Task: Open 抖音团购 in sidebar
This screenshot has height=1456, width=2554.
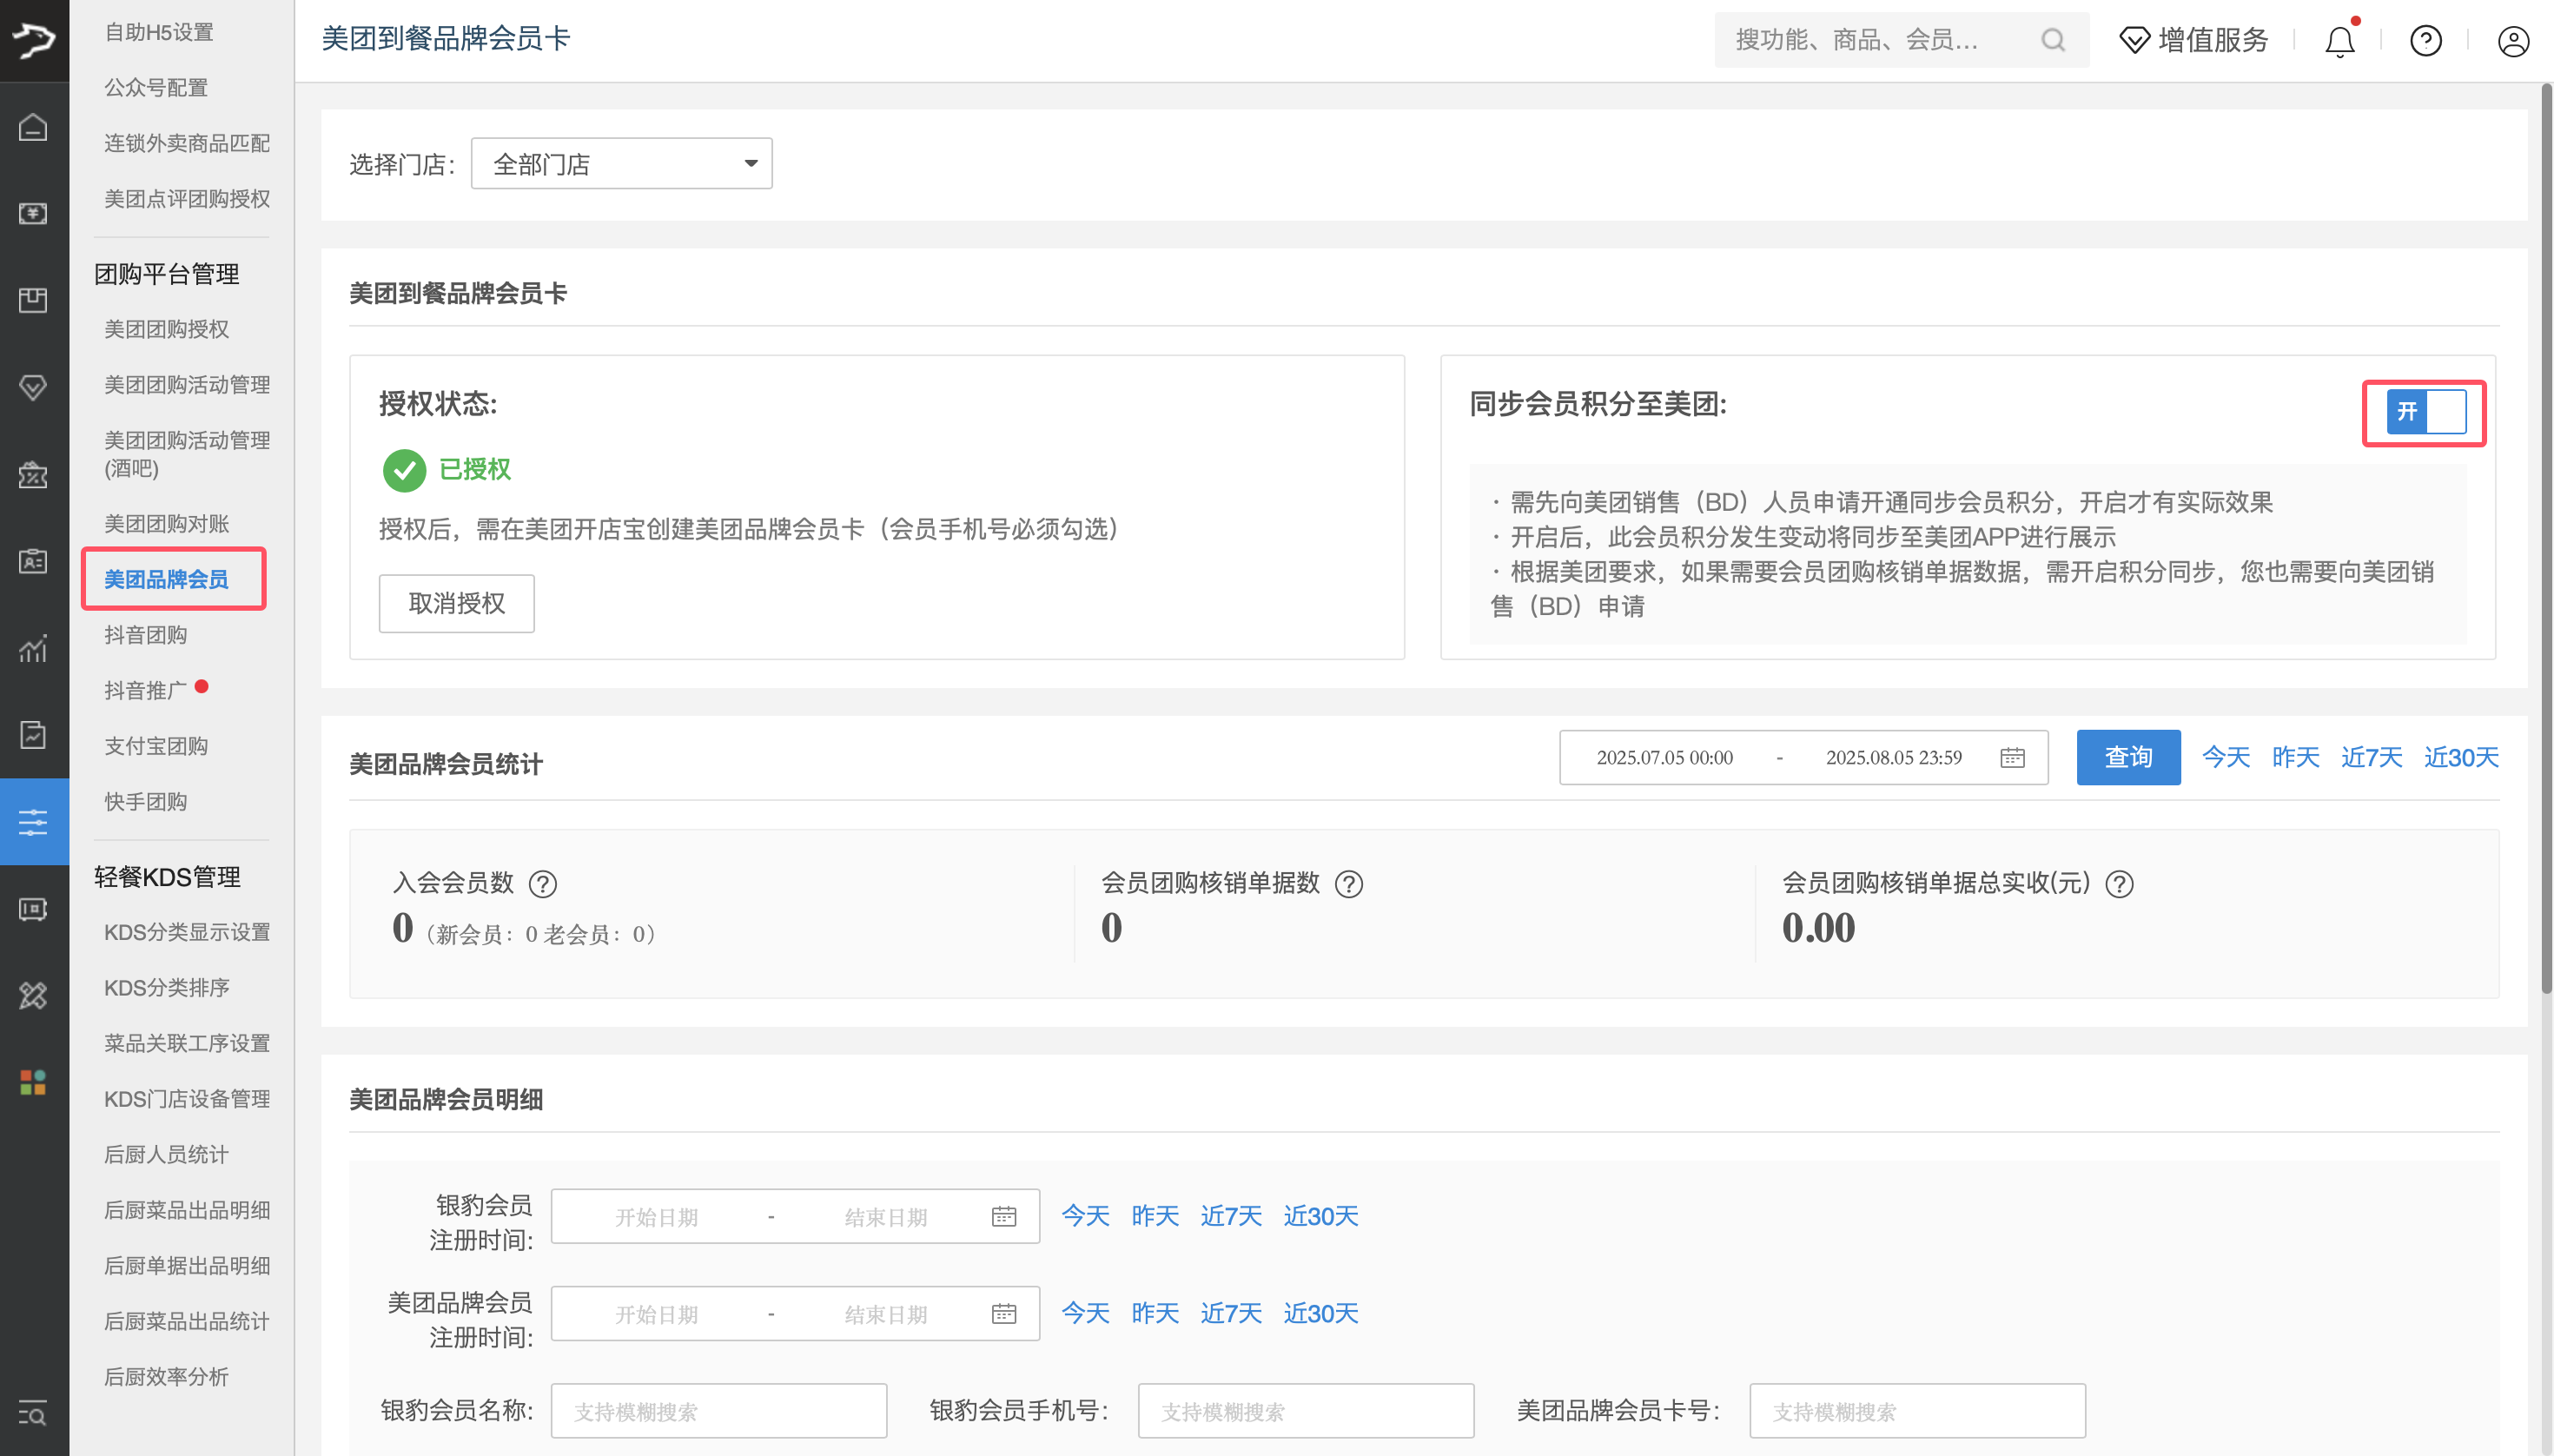Action: pyautogui.click(x=145, y=635)
